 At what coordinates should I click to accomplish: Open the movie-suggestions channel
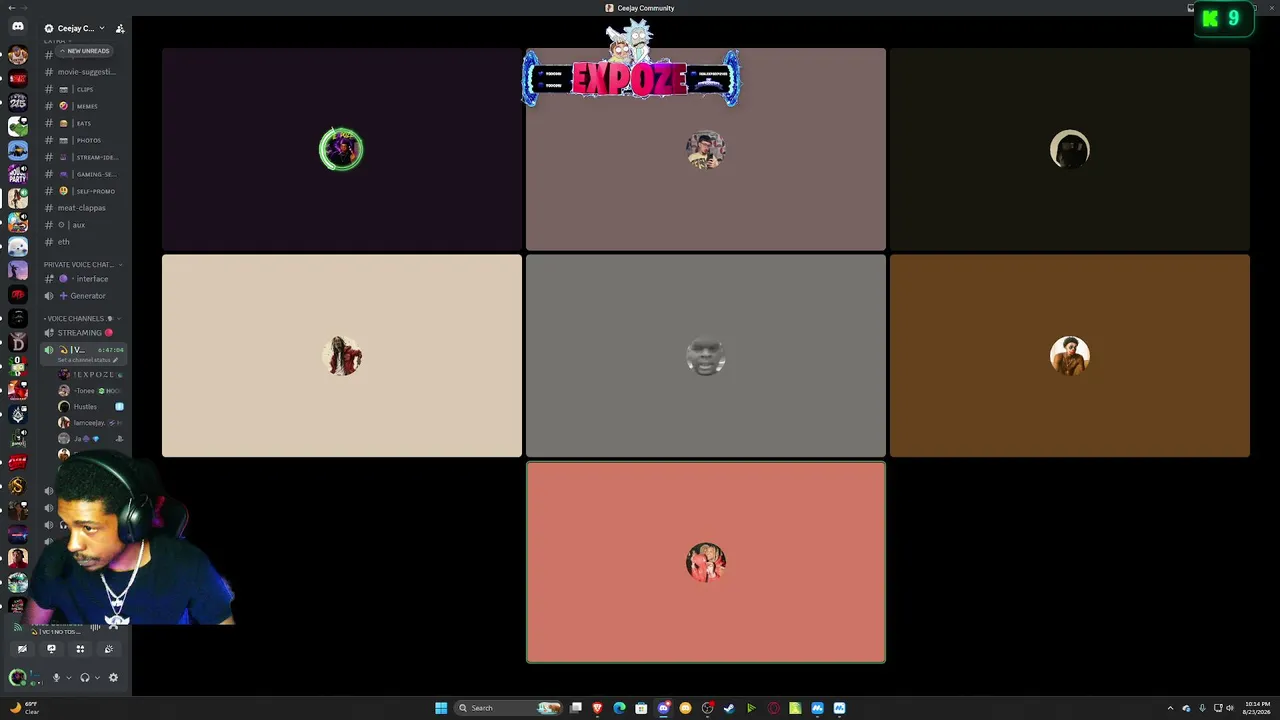(84, 72)
